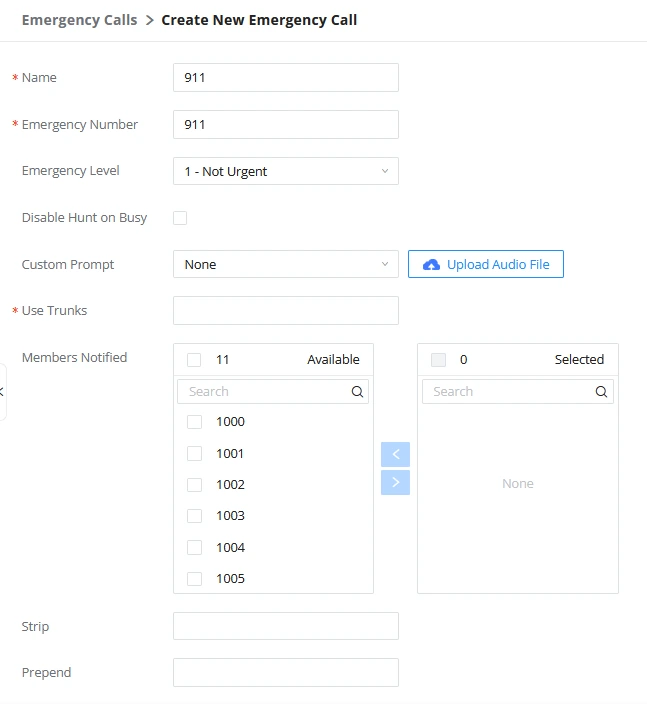Click the Custom Prompt dropdown chevron
The height and width of the screenshot is (704, 647).
click(385, 264)
